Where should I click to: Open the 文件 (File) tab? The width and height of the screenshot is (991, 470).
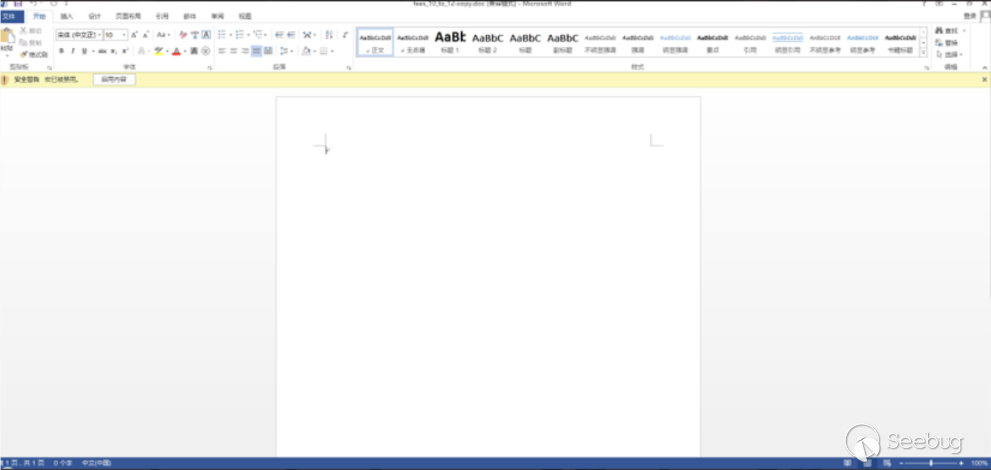click(12, 16)
